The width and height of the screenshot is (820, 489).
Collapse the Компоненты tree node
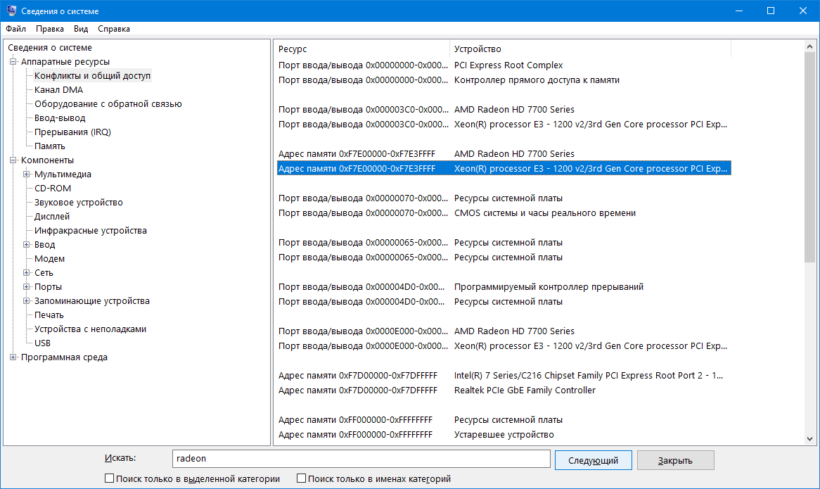coord(13,160)
